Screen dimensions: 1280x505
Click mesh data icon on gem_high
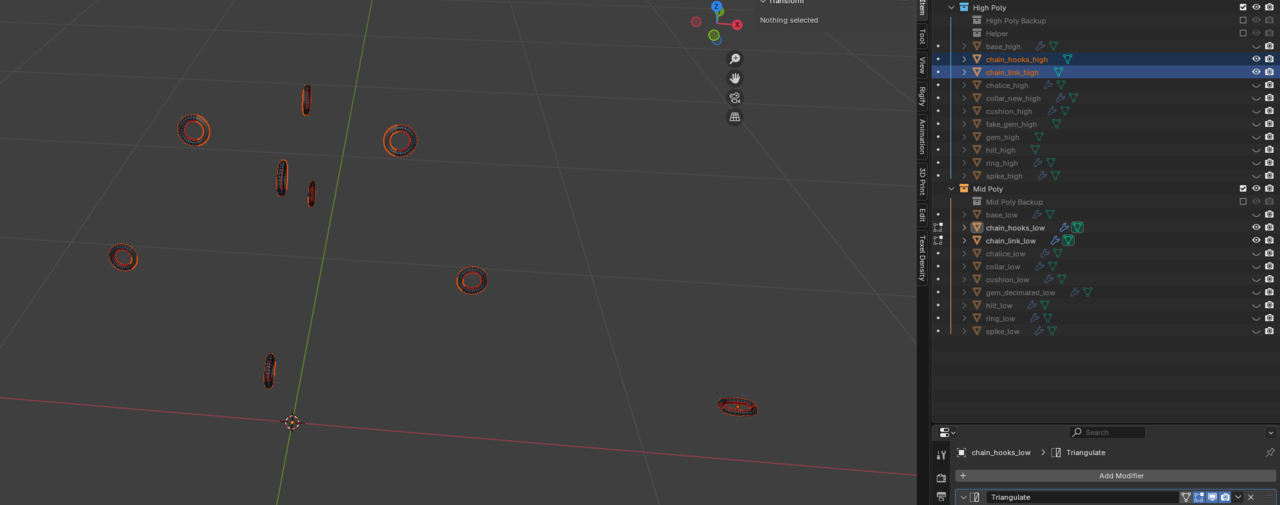[1039, 137]
